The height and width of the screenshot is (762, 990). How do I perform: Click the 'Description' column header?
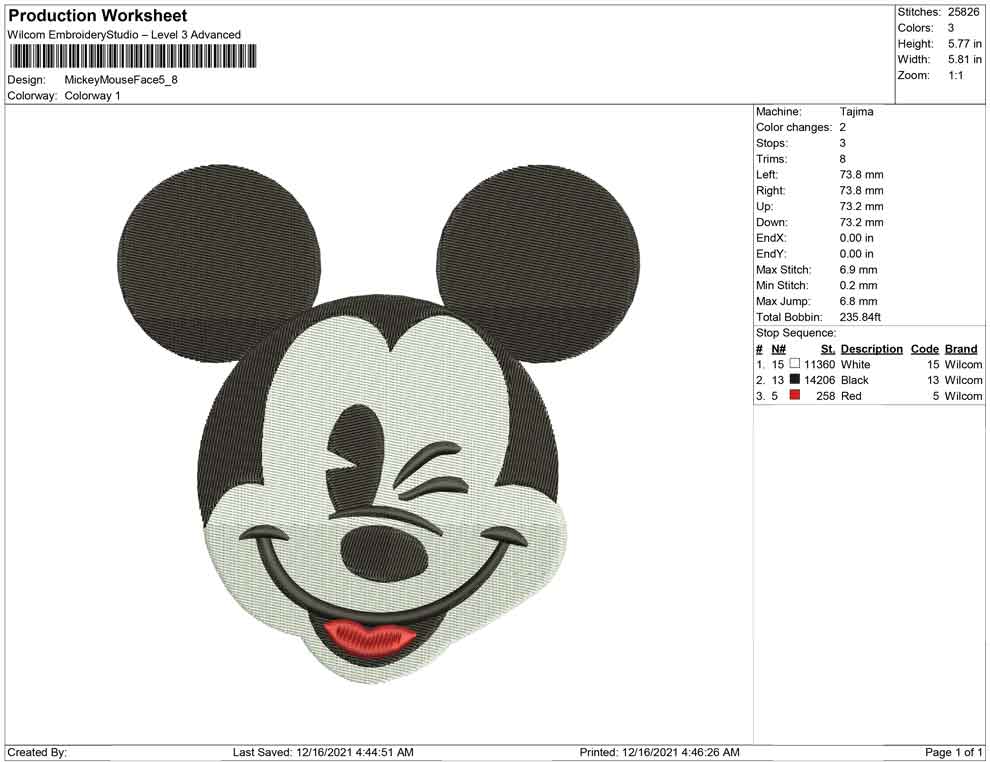tap(872, 349)
